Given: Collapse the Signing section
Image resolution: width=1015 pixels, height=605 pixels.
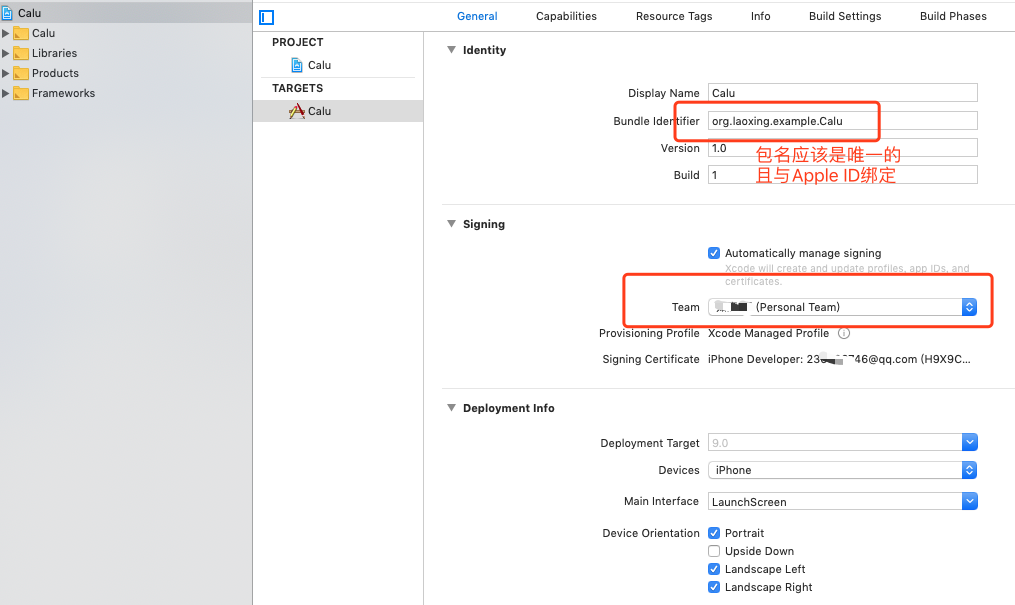Looking at the screenshot, I should point(451,224).
